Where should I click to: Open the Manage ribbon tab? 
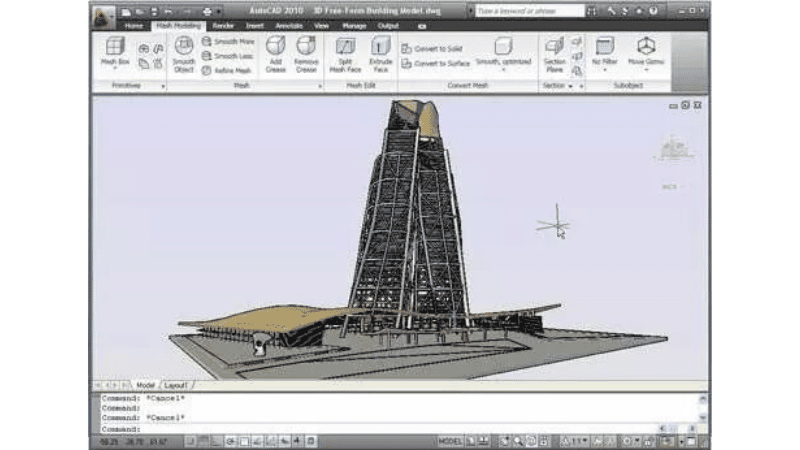[x=354, y=26]
